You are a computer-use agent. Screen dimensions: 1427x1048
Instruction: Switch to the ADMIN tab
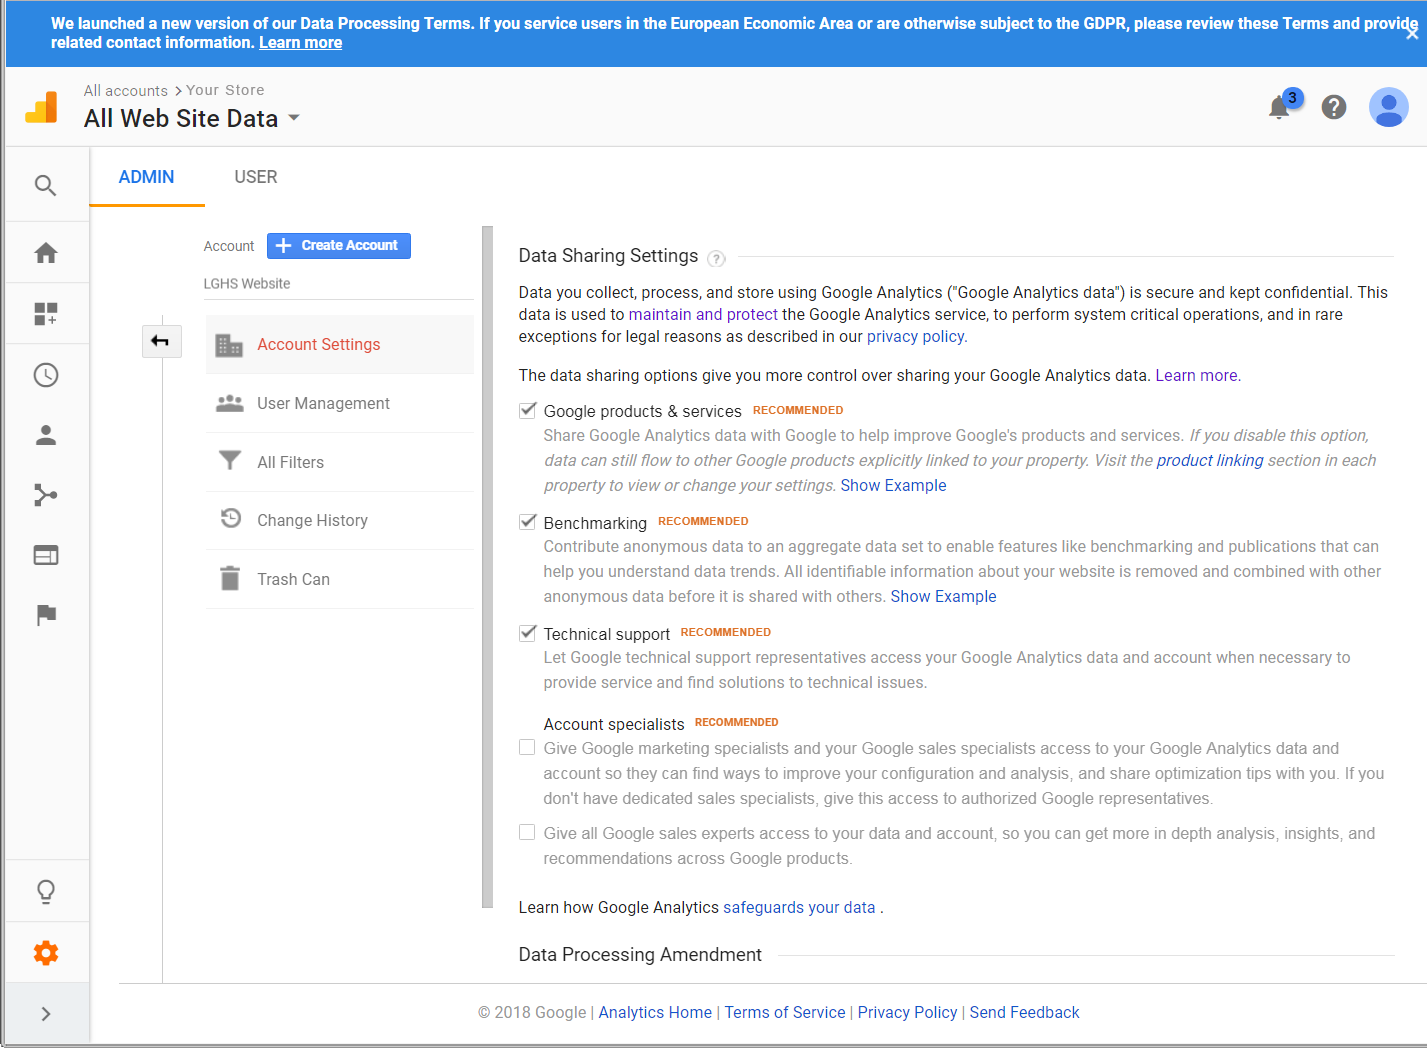click(146, 177)
